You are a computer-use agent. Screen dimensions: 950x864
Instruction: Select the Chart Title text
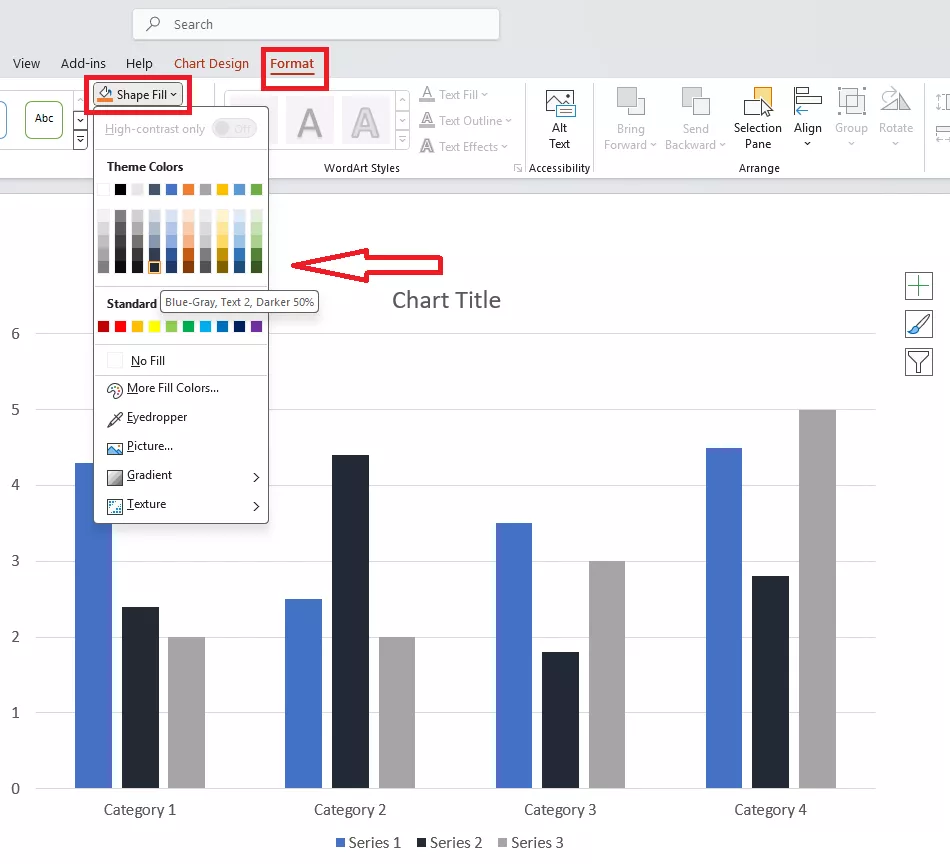(x=446, y=300)
